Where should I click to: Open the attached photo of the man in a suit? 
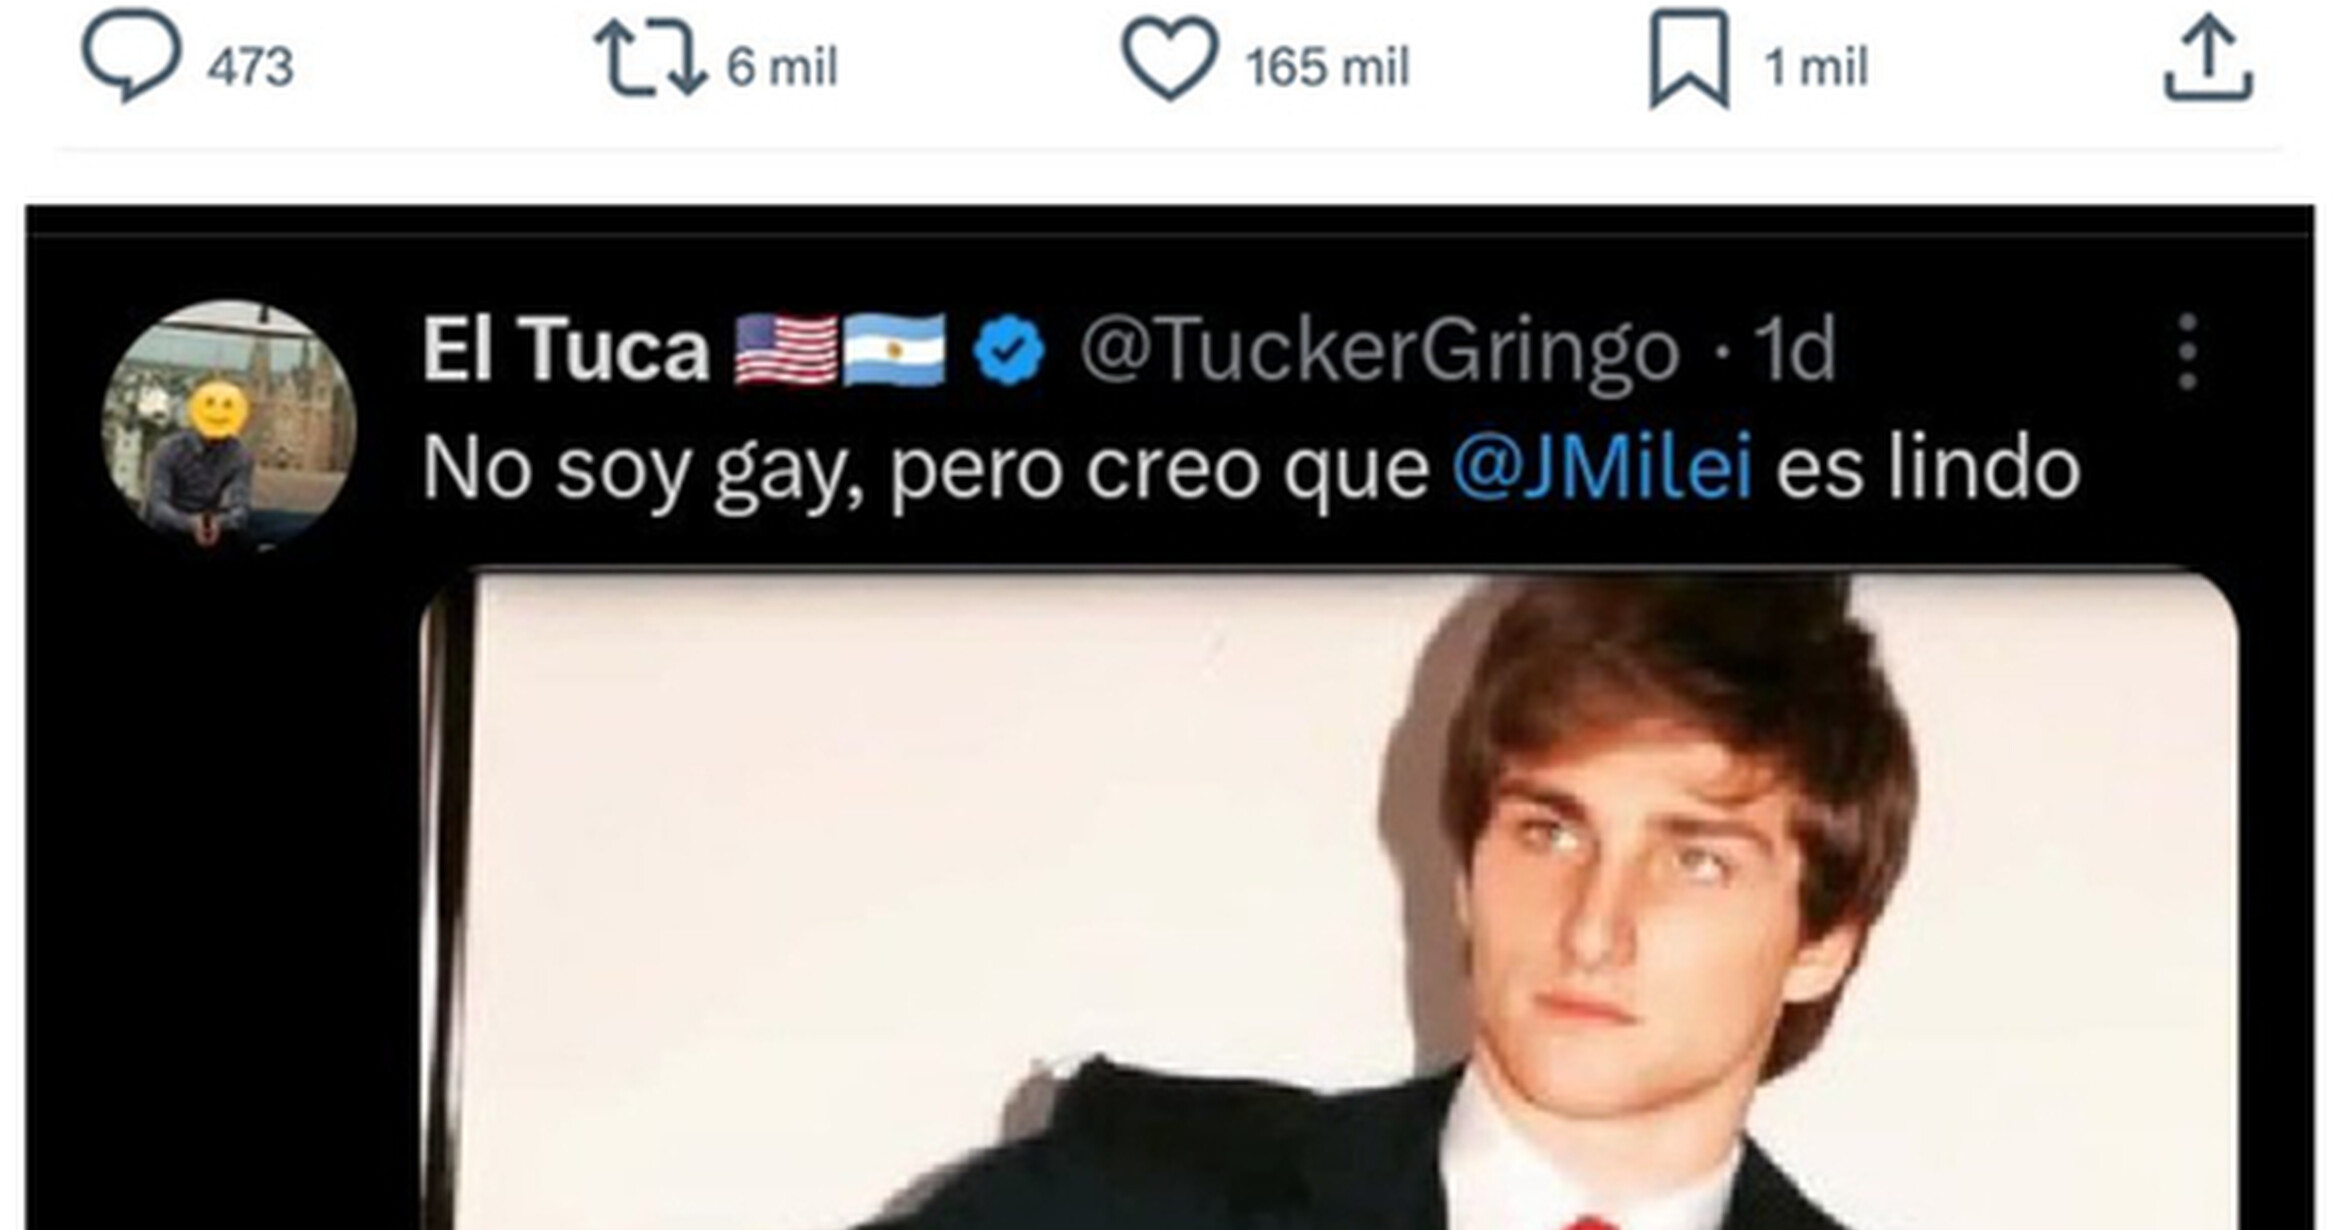pyautogui.click(x=1329, y=900)
